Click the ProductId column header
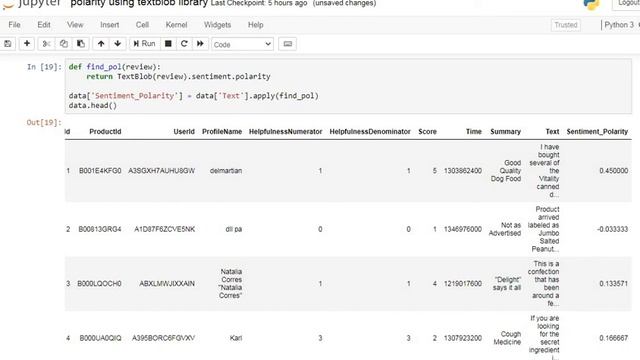 (105, 132)
